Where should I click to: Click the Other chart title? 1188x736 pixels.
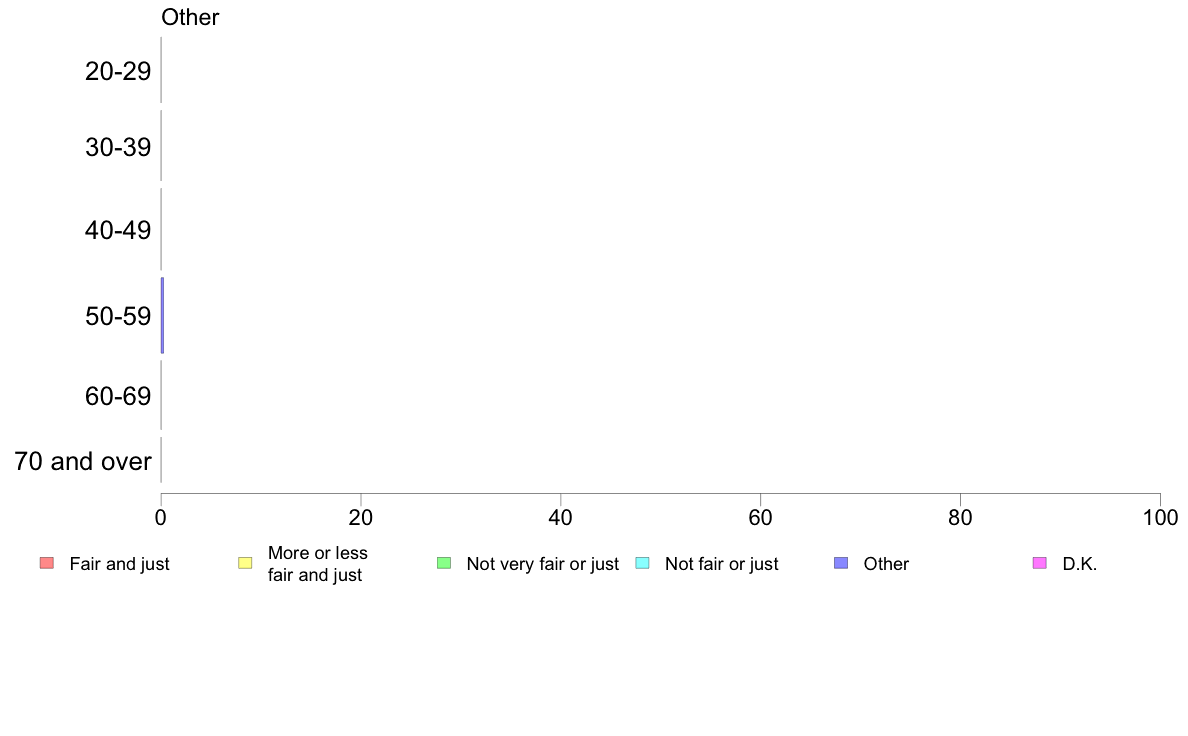point(190,17)
